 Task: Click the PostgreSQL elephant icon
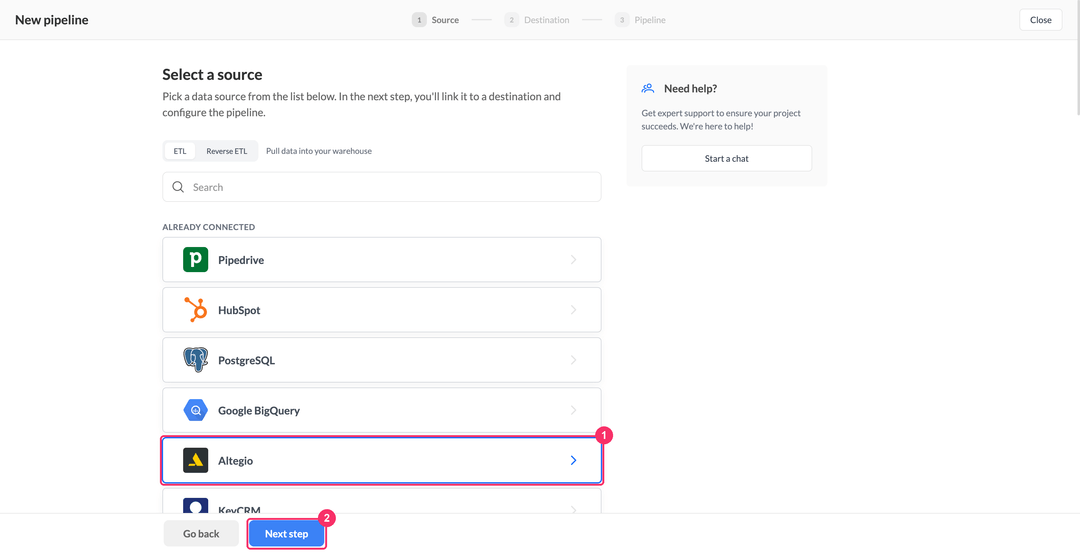pos(196,360)
